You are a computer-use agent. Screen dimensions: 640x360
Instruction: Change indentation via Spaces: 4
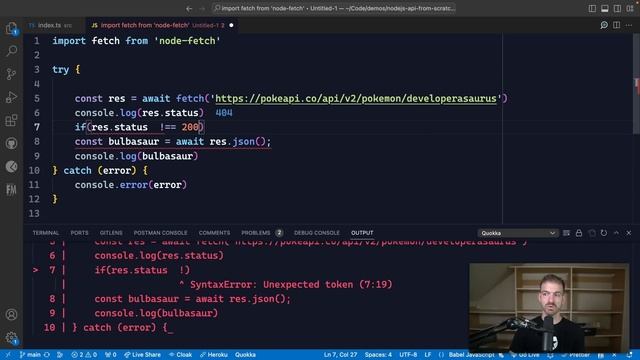point(378,355)
